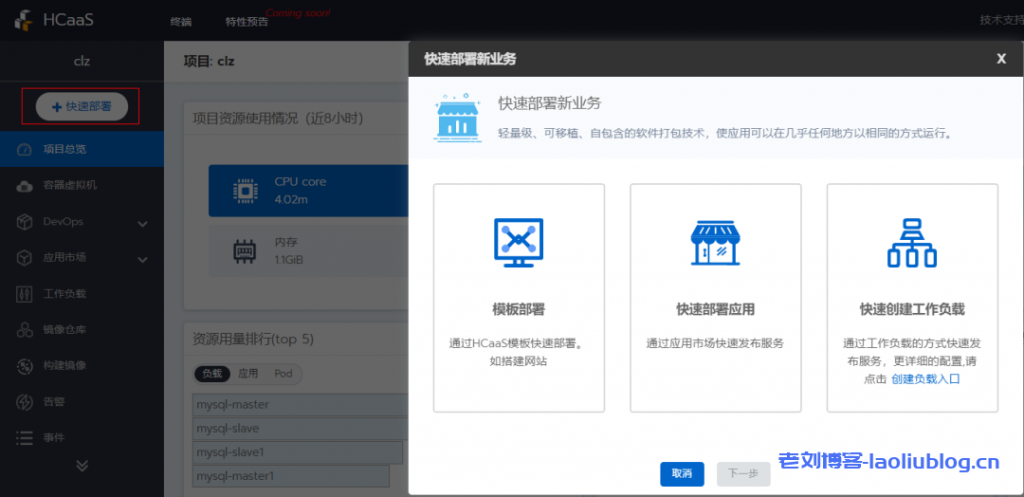This screenshot has width=1024, height=497.
Task: Select the 快速部署应用 storefront icon
Action: point(715,243)
